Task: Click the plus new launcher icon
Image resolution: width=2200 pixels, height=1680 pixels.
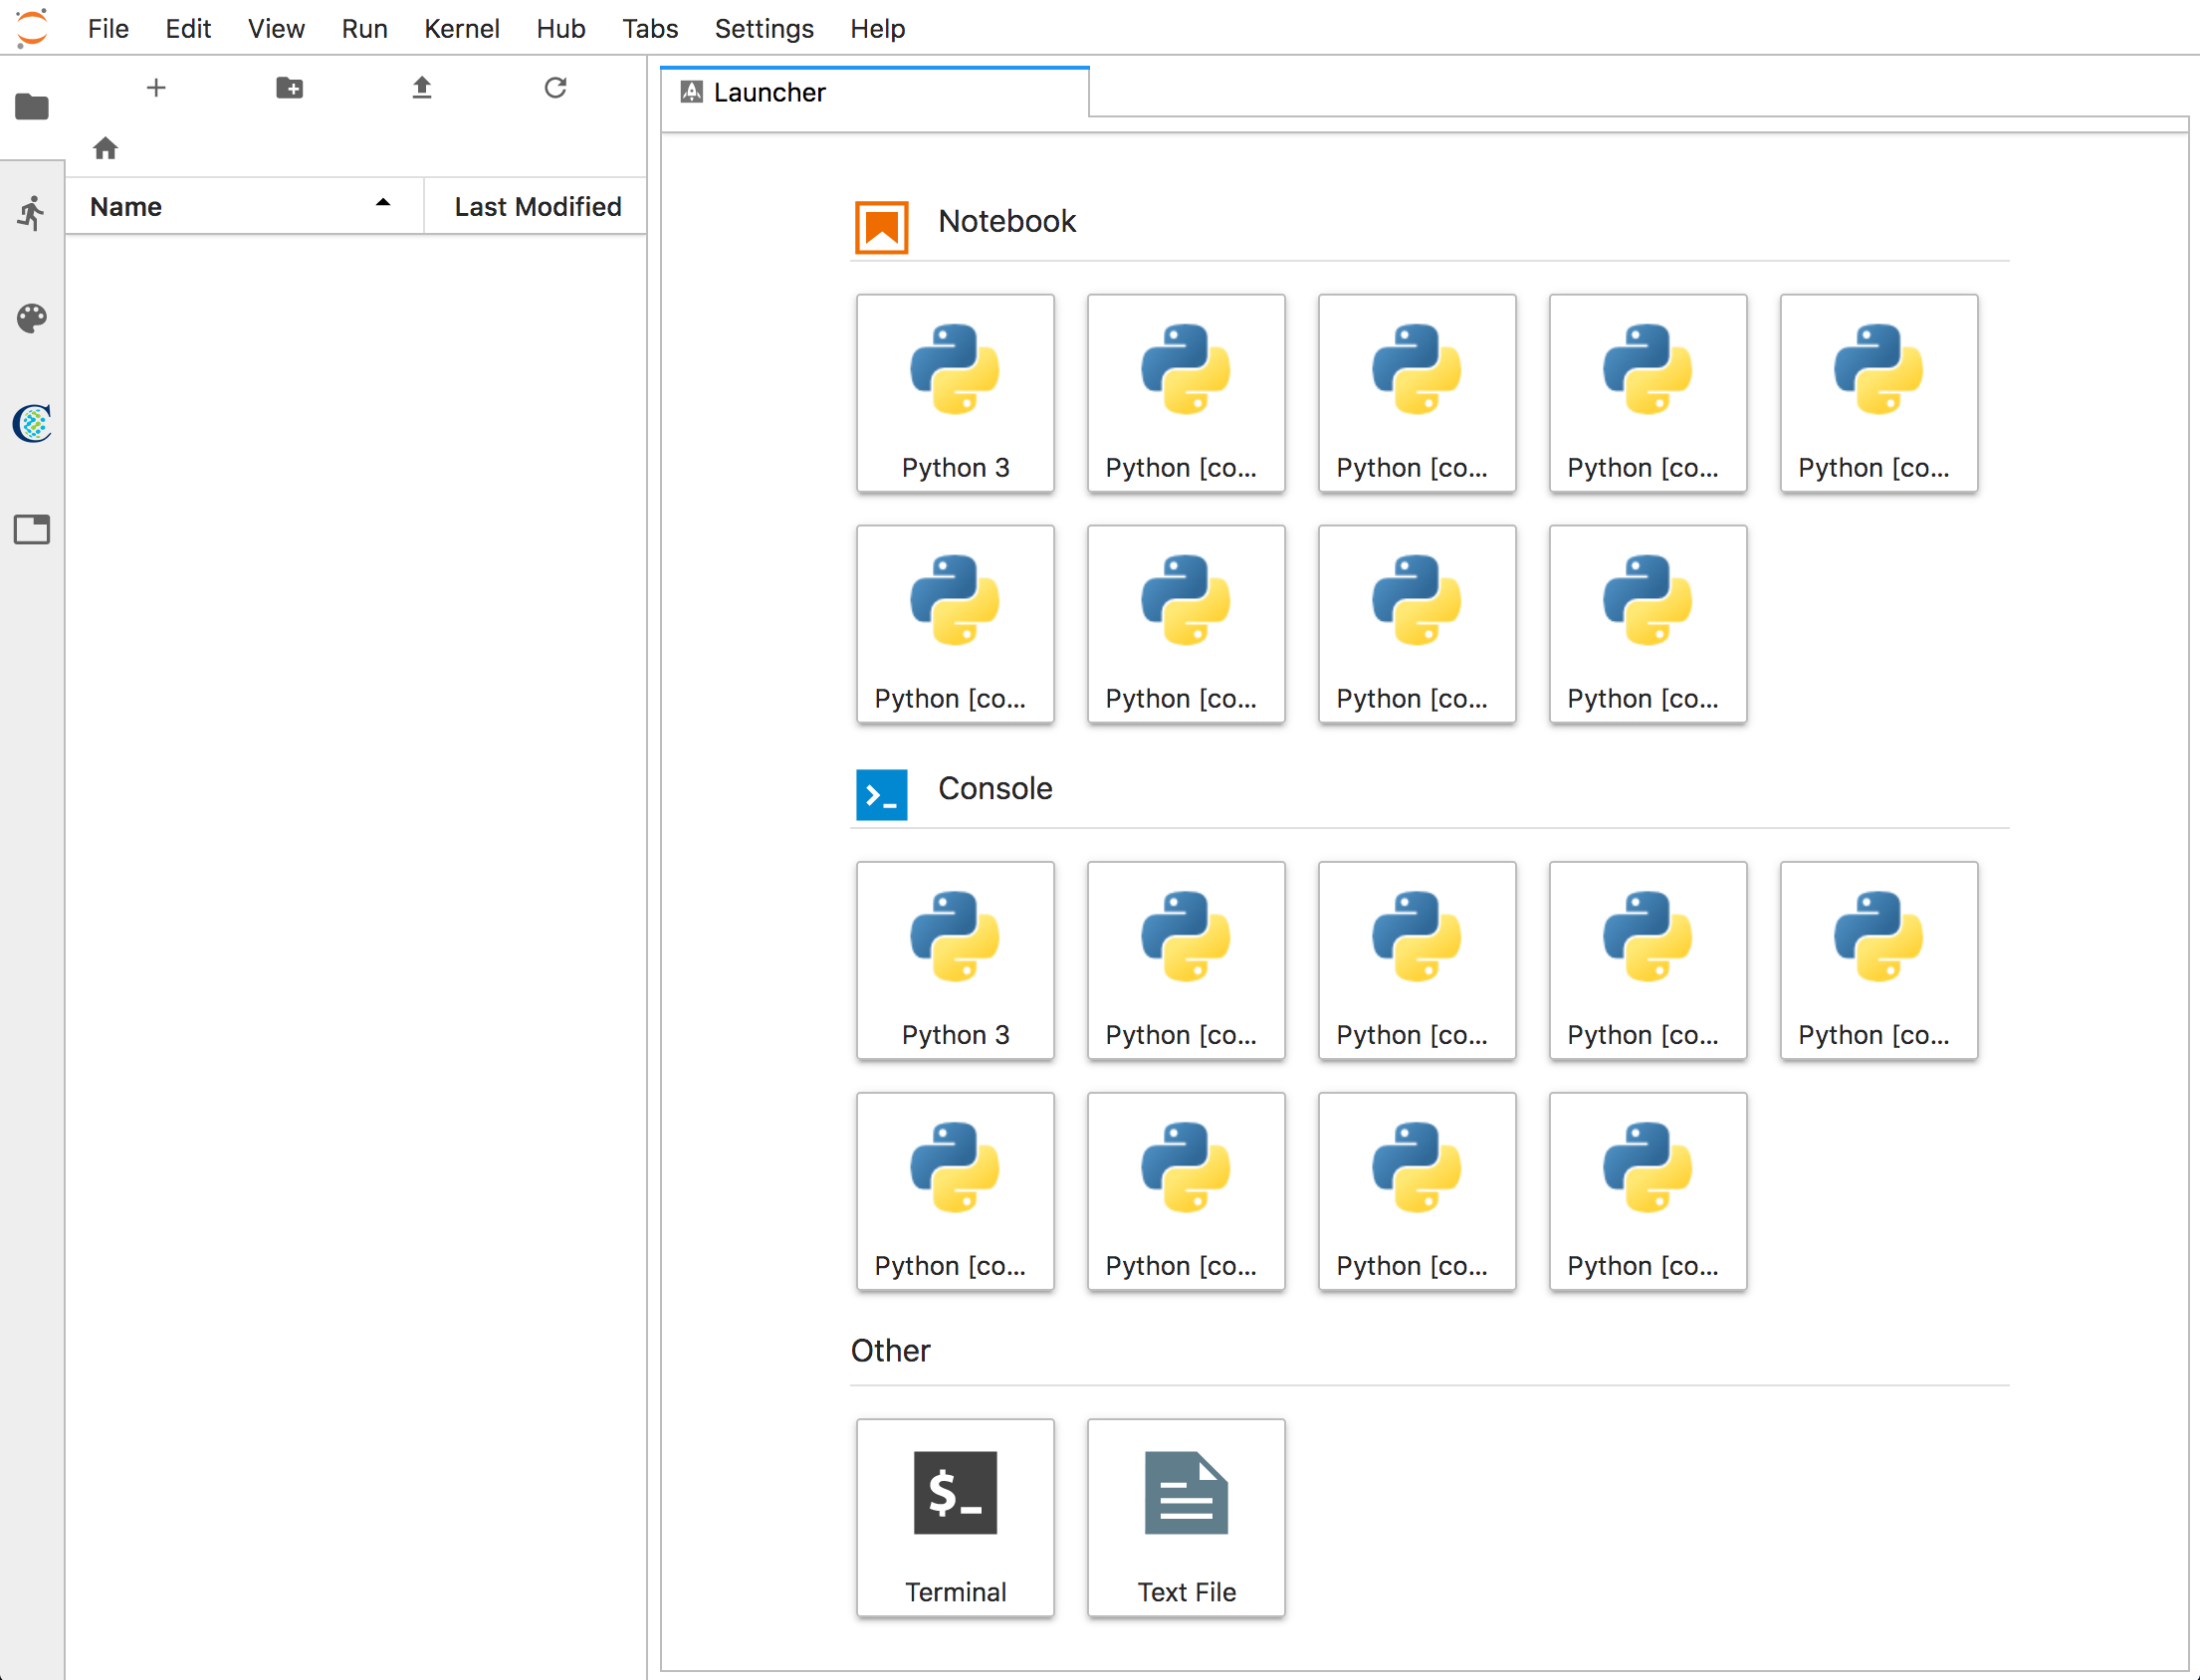Action: (156, 88)
